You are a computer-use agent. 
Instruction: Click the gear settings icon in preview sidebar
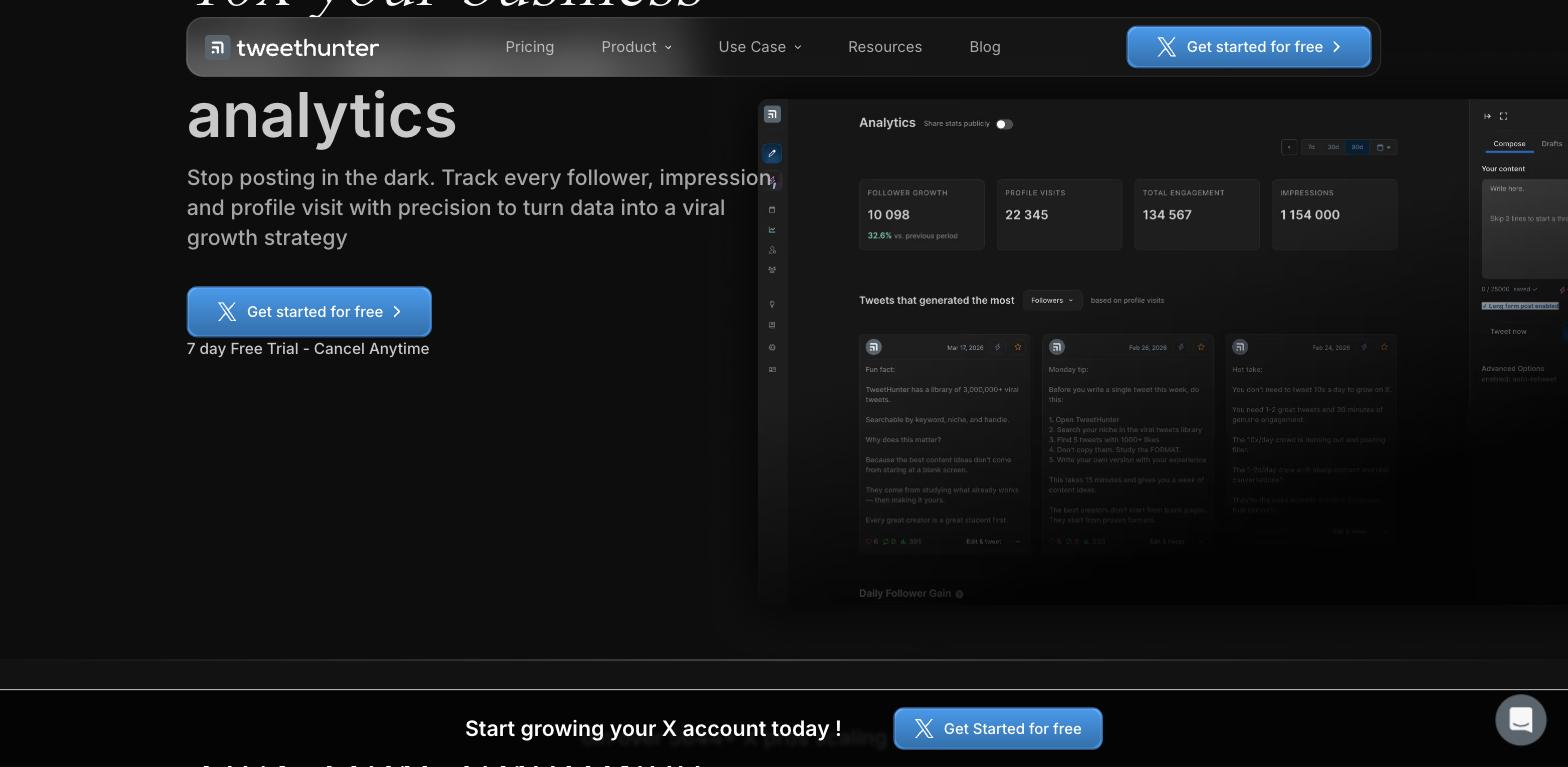click(x=772, y=348)
